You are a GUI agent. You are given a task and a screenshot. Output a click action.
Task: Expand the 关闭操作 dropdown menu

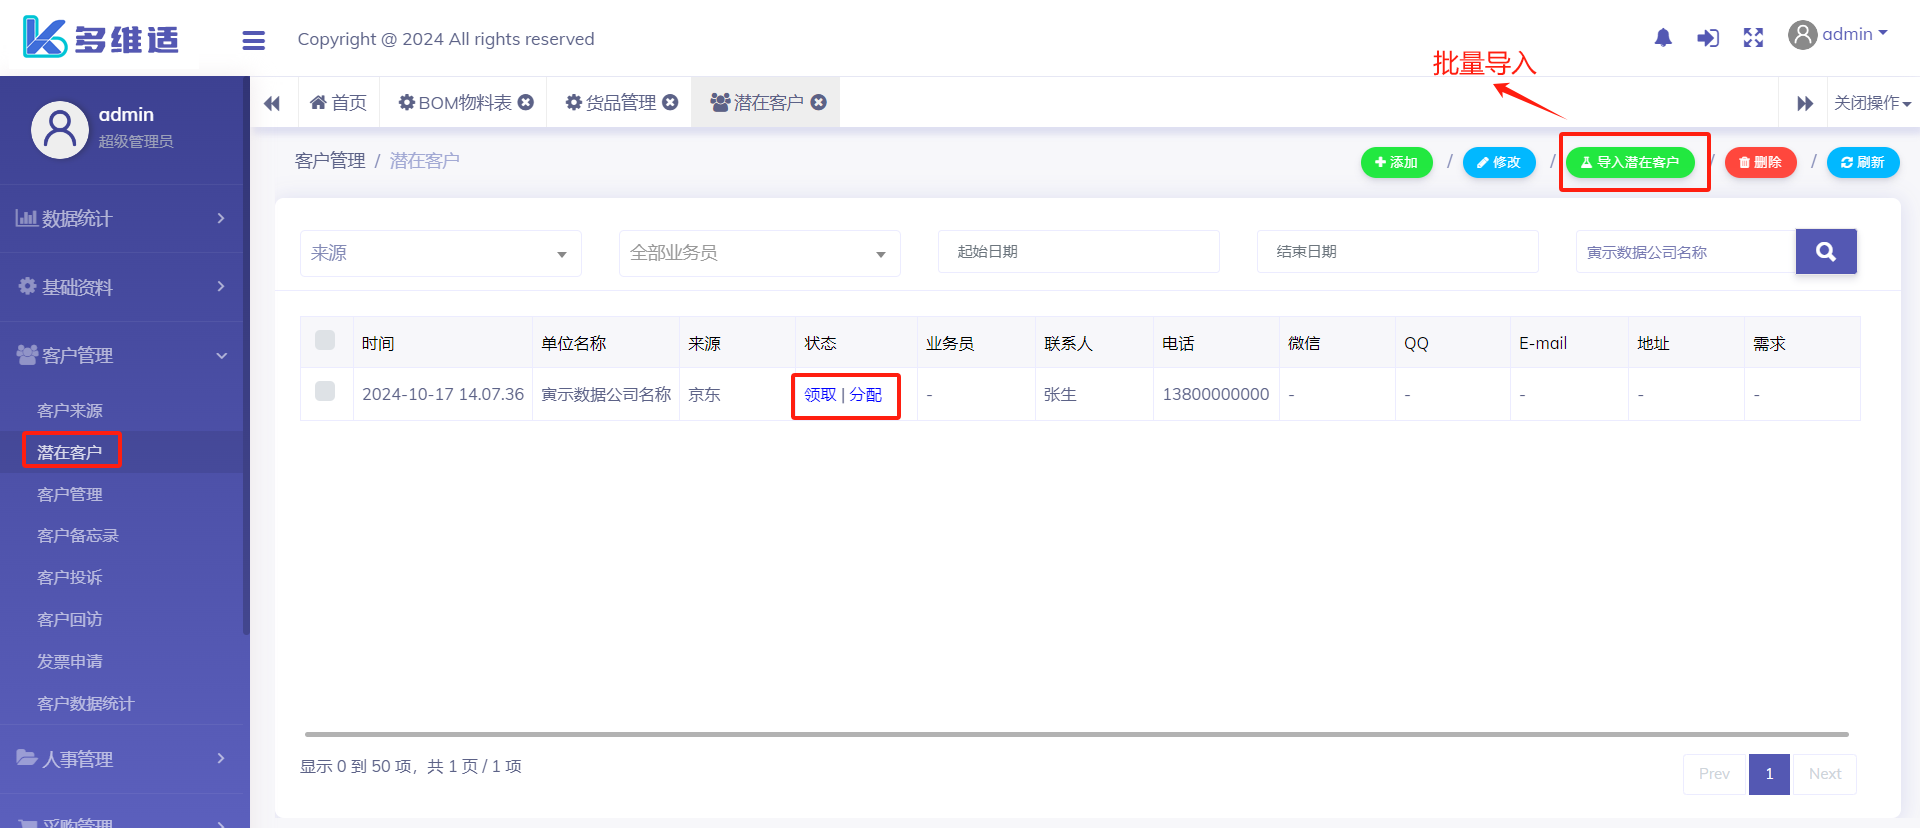click(x=1872, y=103)
